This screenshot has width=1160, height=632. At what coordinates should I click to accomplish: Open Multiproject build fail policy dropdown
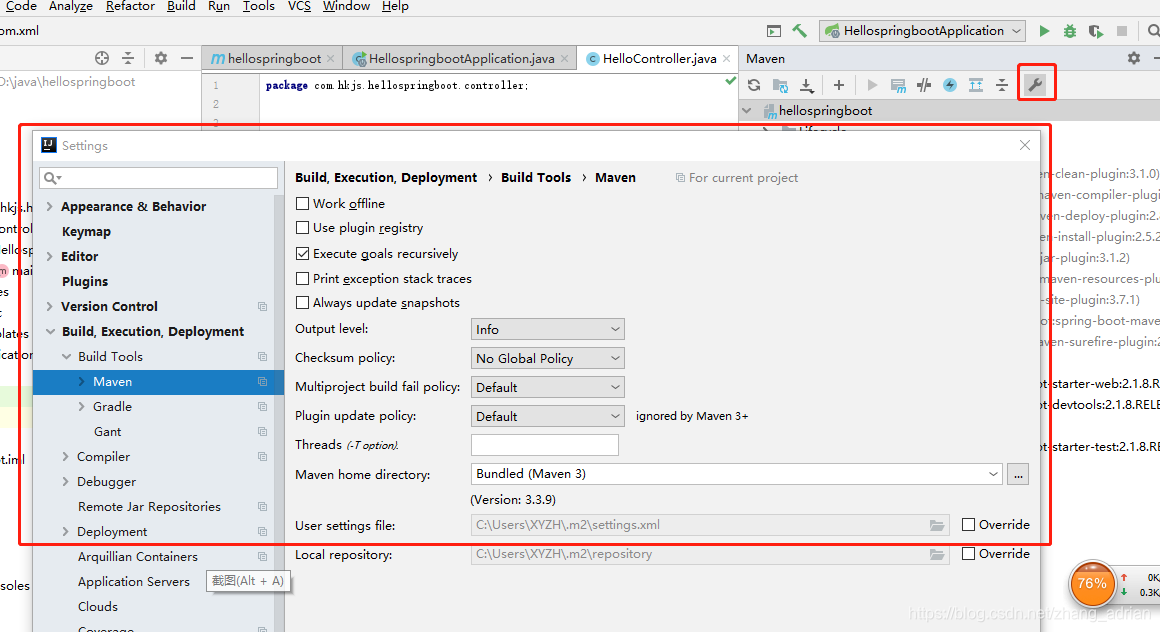tap(547, 387)
